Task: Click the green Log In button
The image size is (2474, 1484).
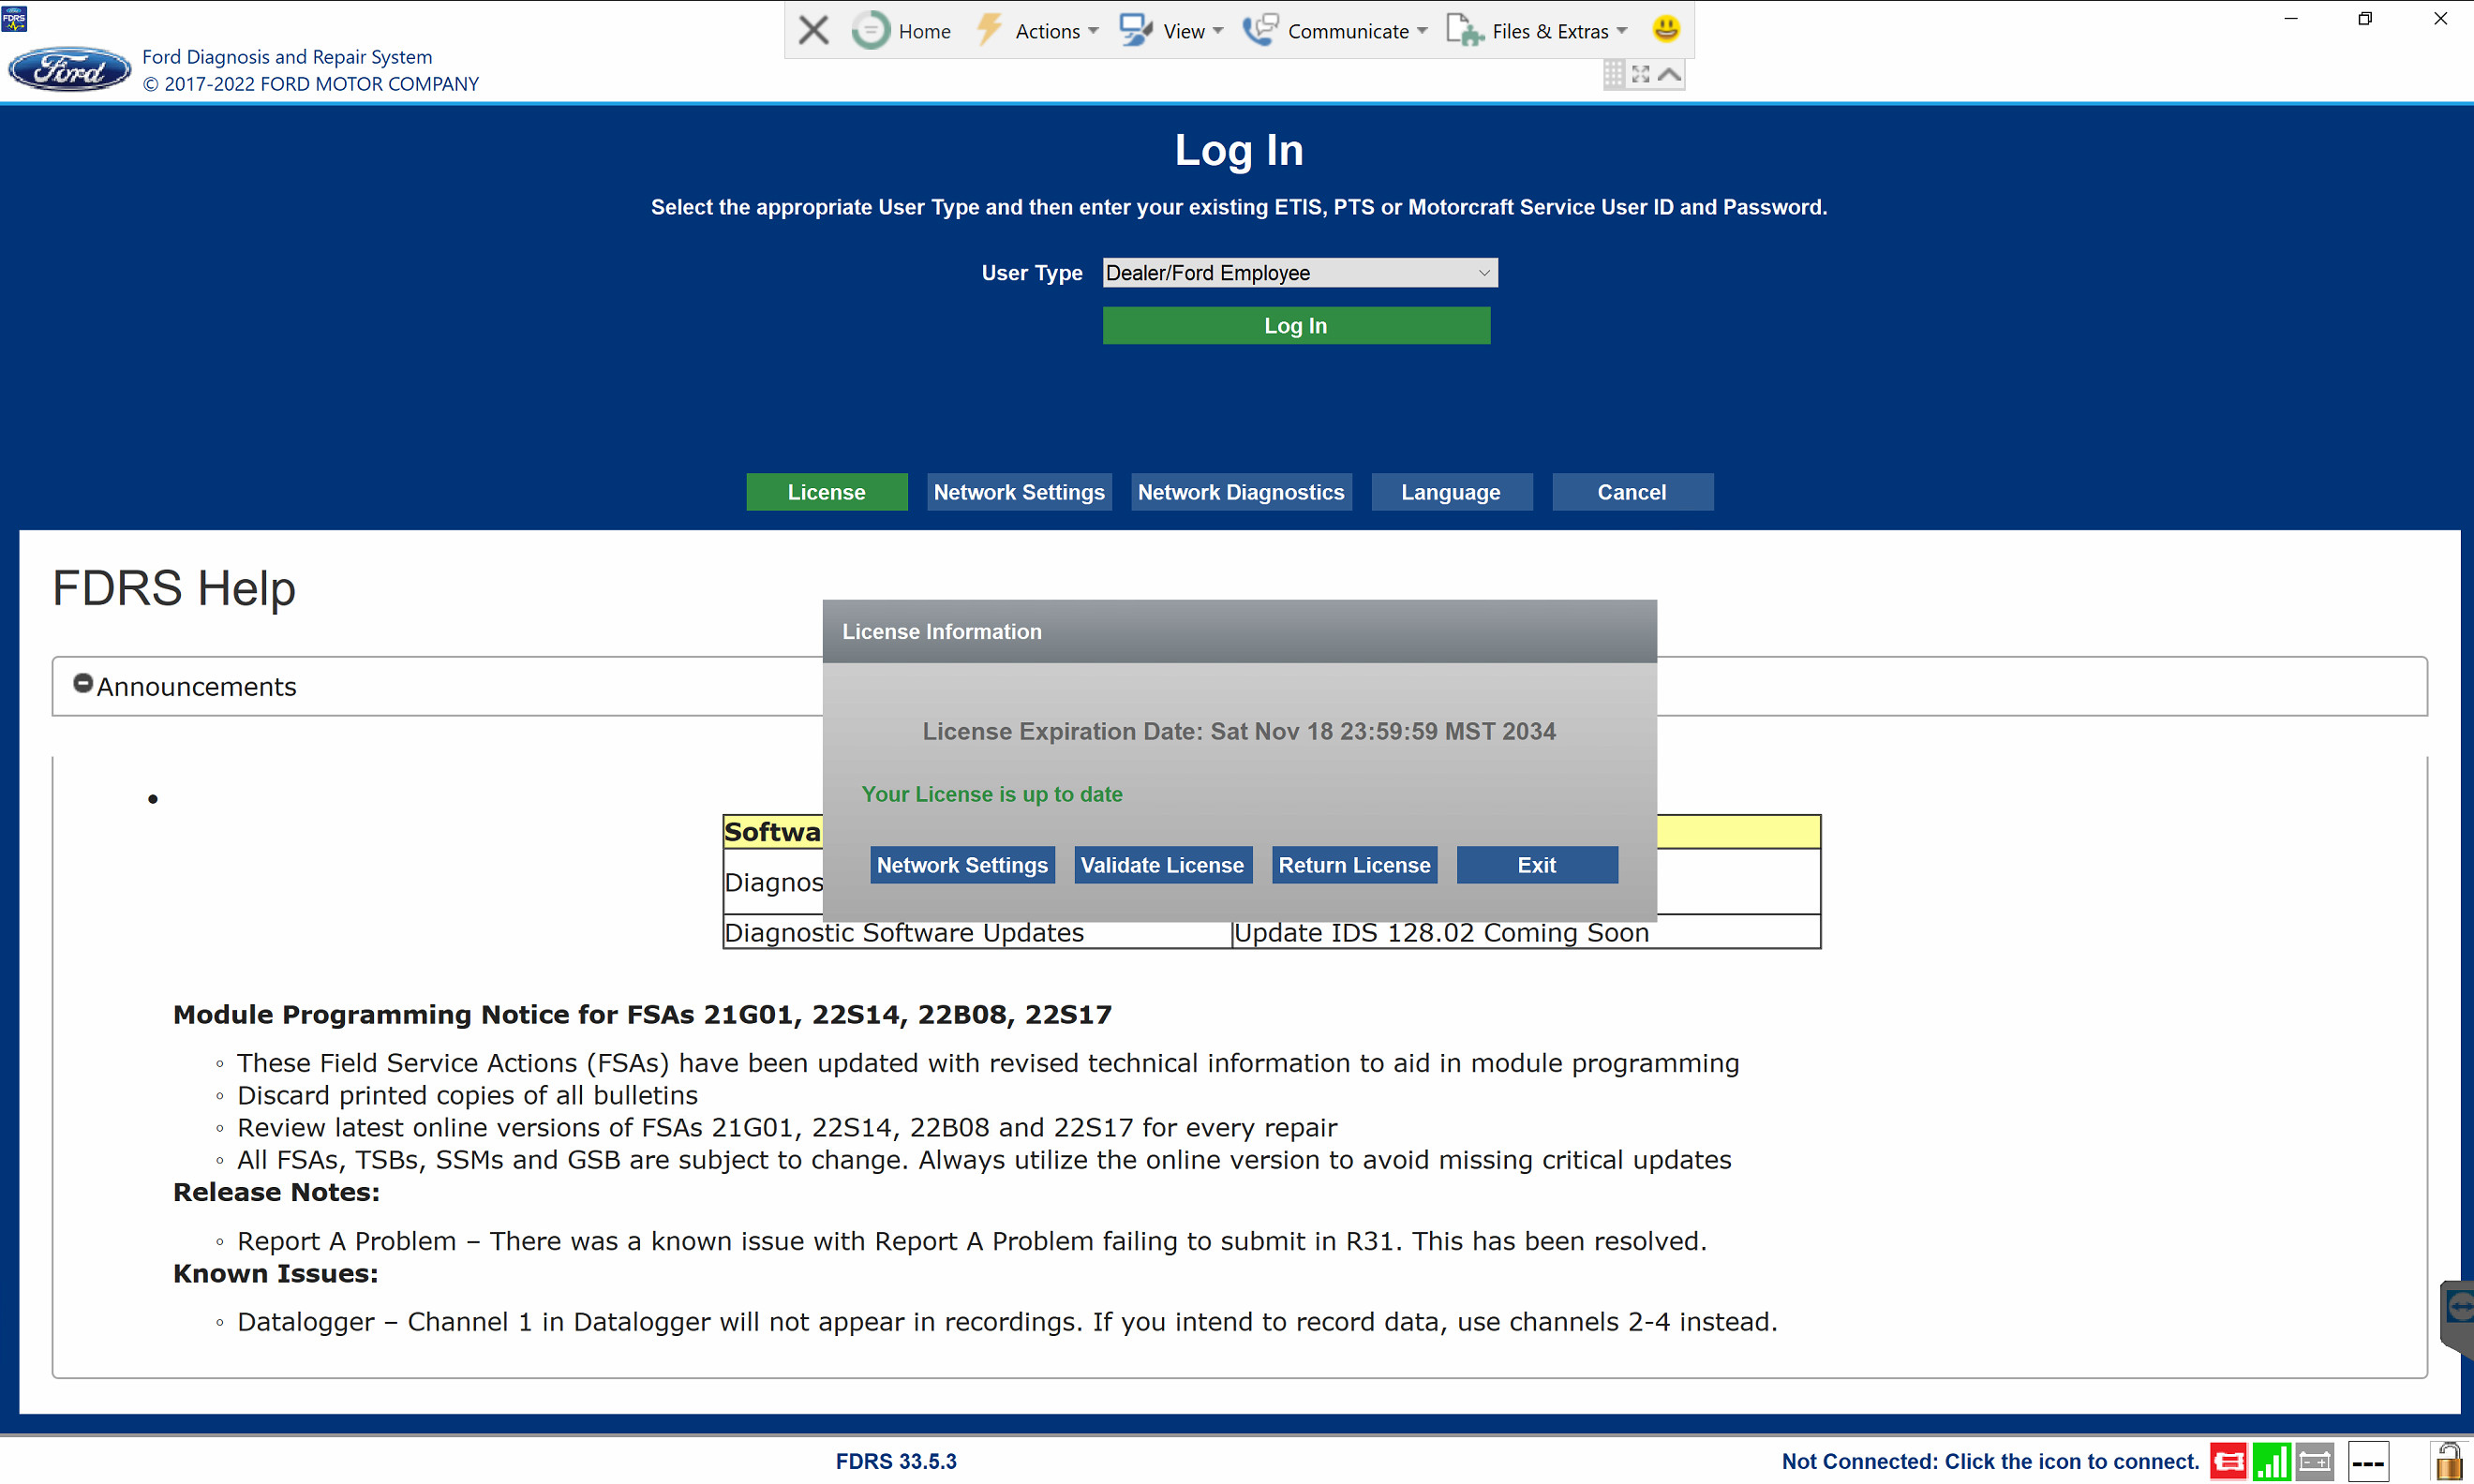Action: (x=1296, y=326)
